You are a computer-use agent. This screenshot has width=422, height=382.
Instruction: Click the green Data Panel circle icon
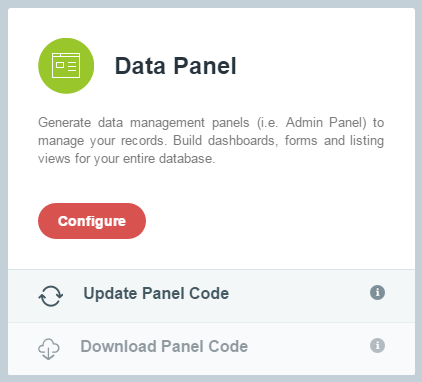tap(66, 66)
